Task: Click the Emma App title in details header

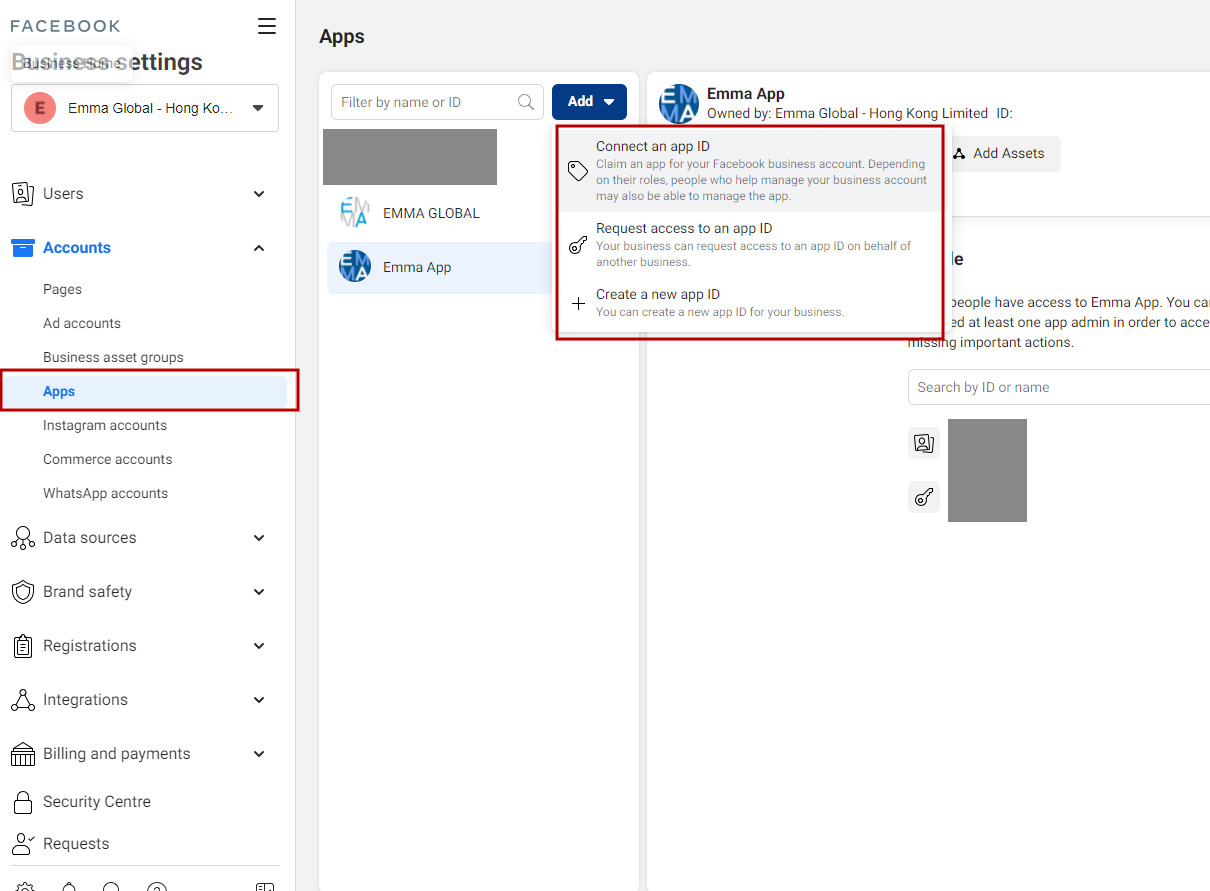Action: pos(746,93)
